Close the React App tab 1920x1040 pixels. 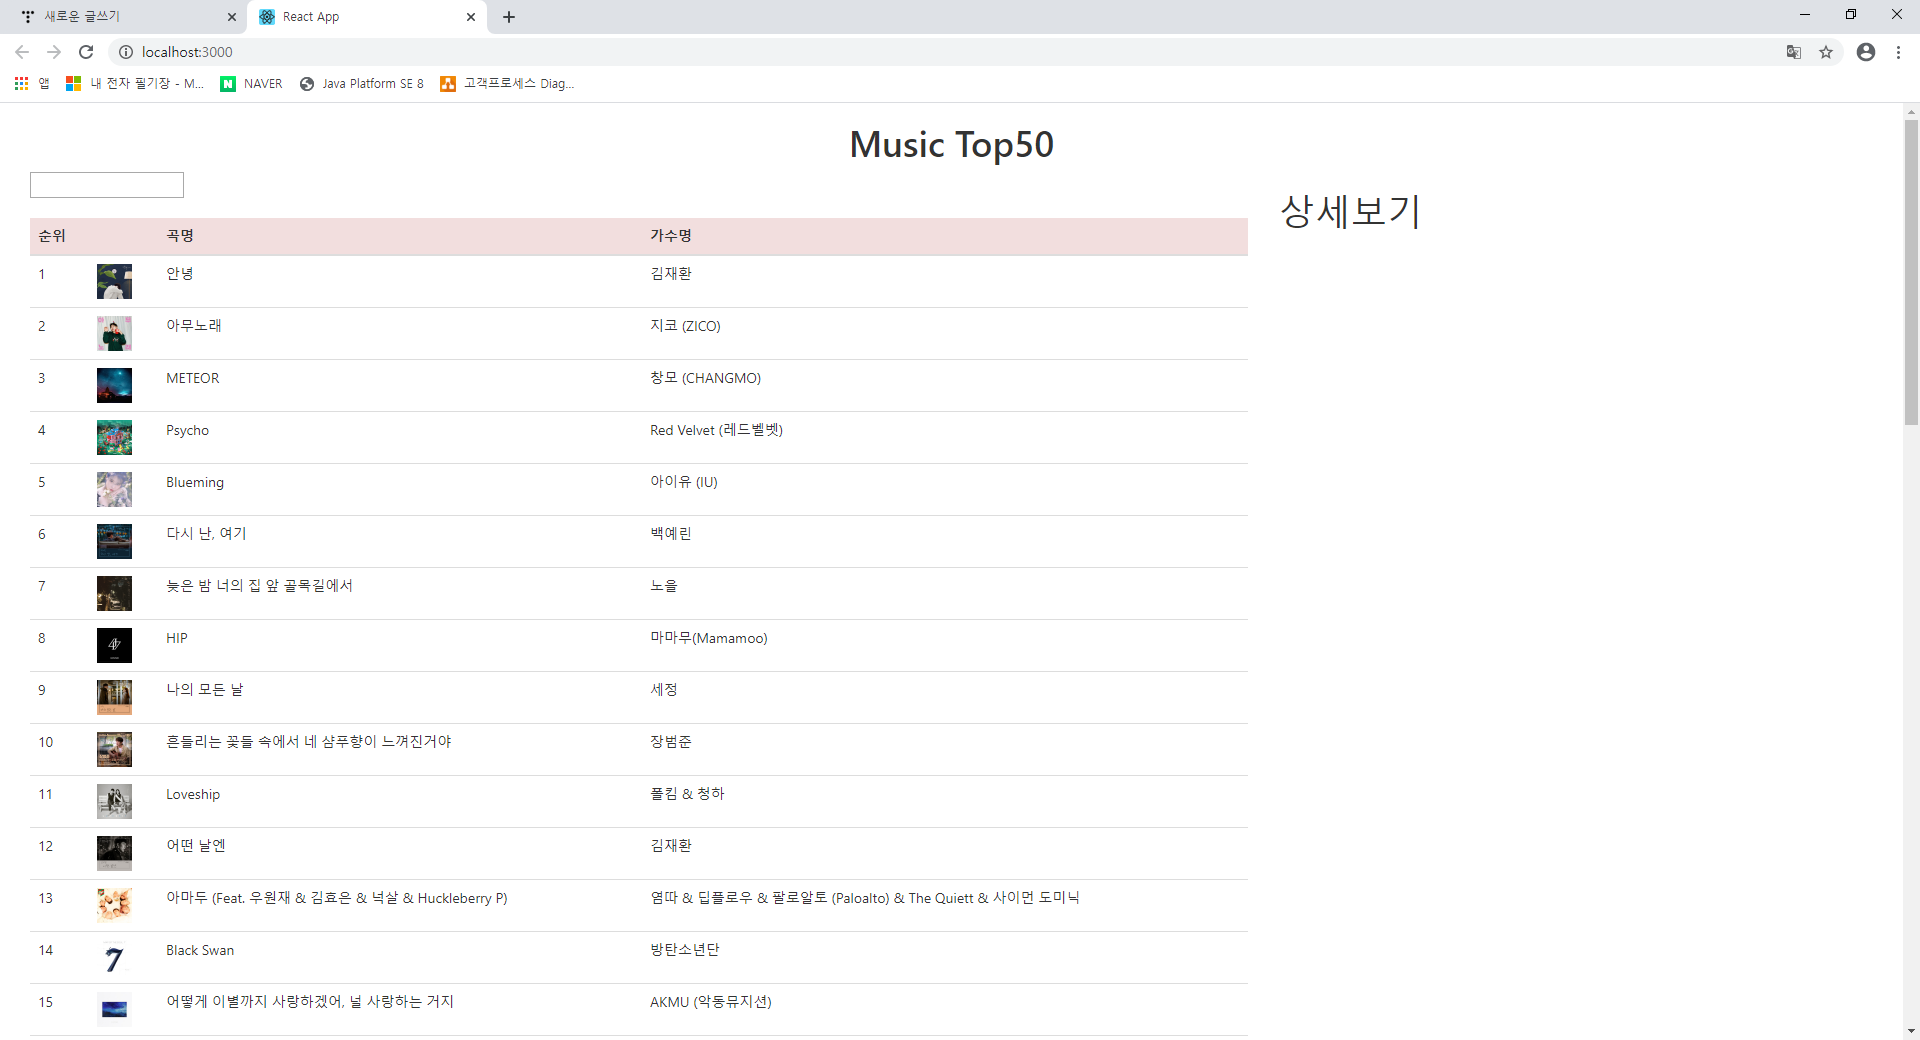coord(471,17)
